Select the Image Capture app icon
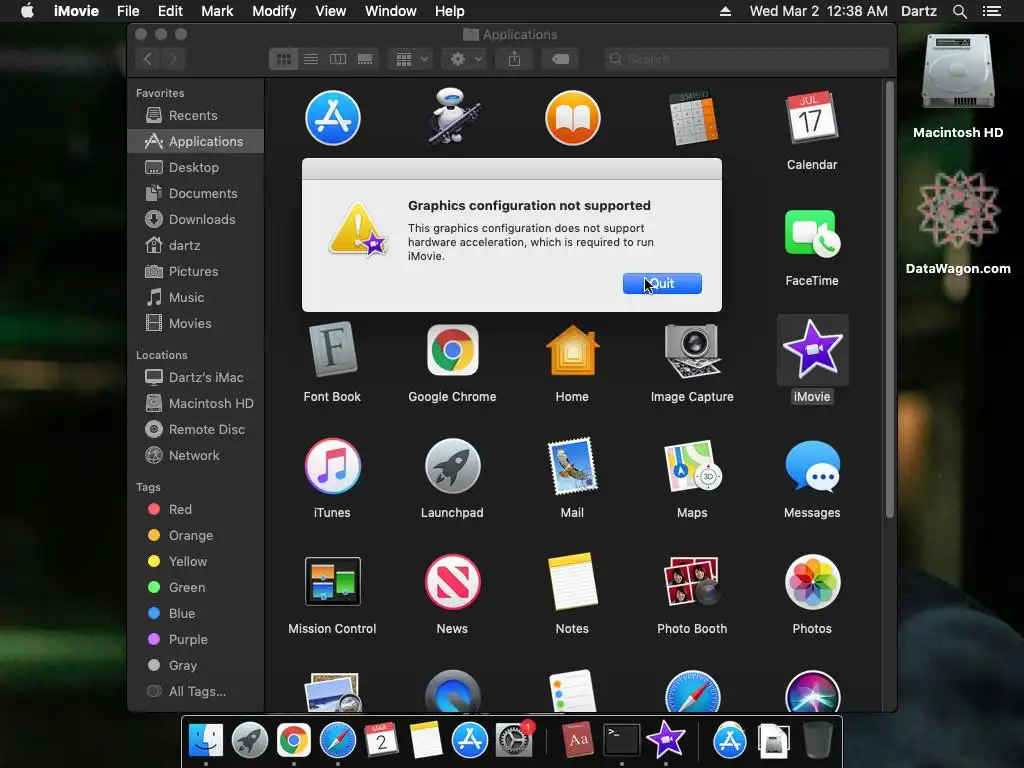Image resolution: width=1024 pixels, height=768 pixels. tap(692, 351)
